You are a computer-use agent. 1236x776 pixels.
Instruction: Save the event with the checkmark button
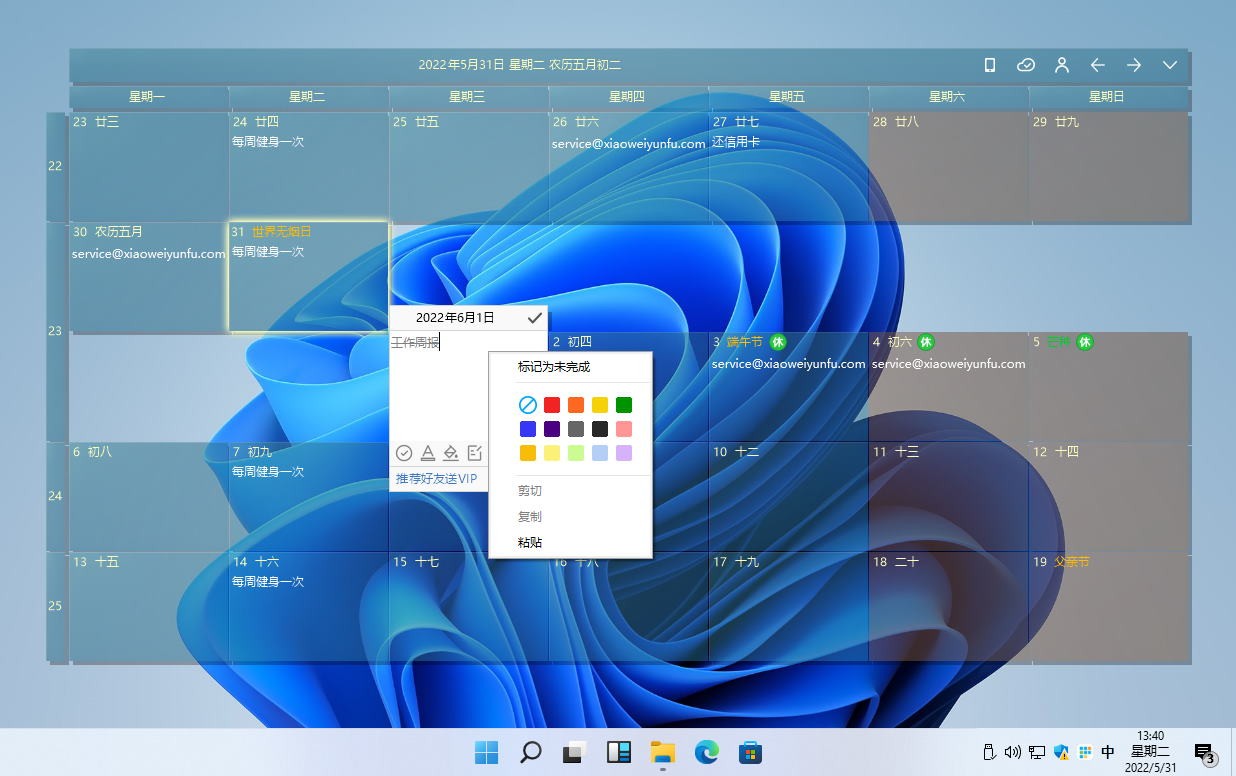click(x=534, y=317)
